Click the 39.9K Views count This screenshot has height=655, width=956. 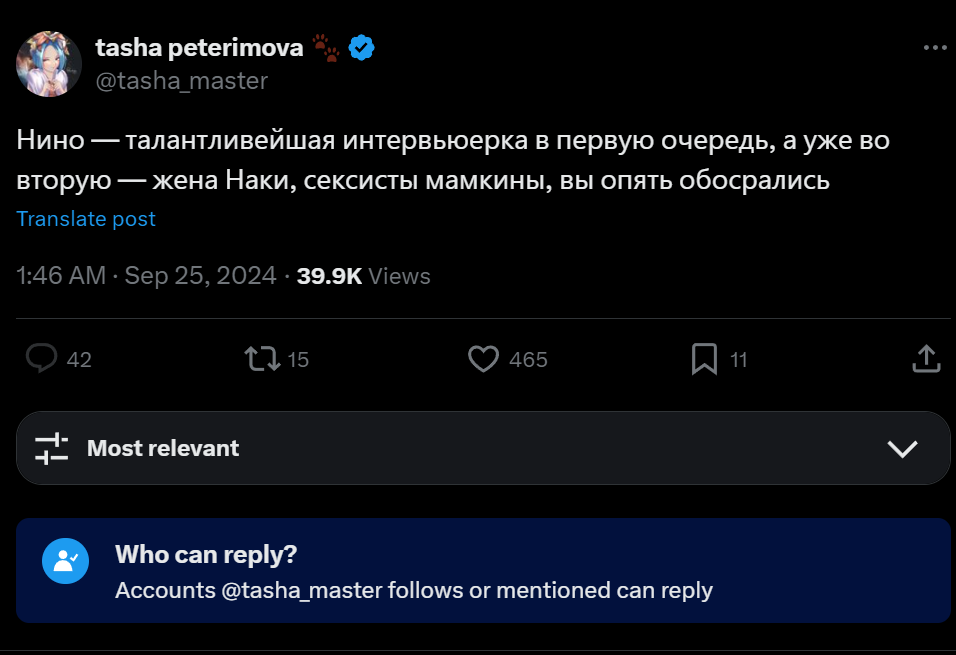click(363, 276)
